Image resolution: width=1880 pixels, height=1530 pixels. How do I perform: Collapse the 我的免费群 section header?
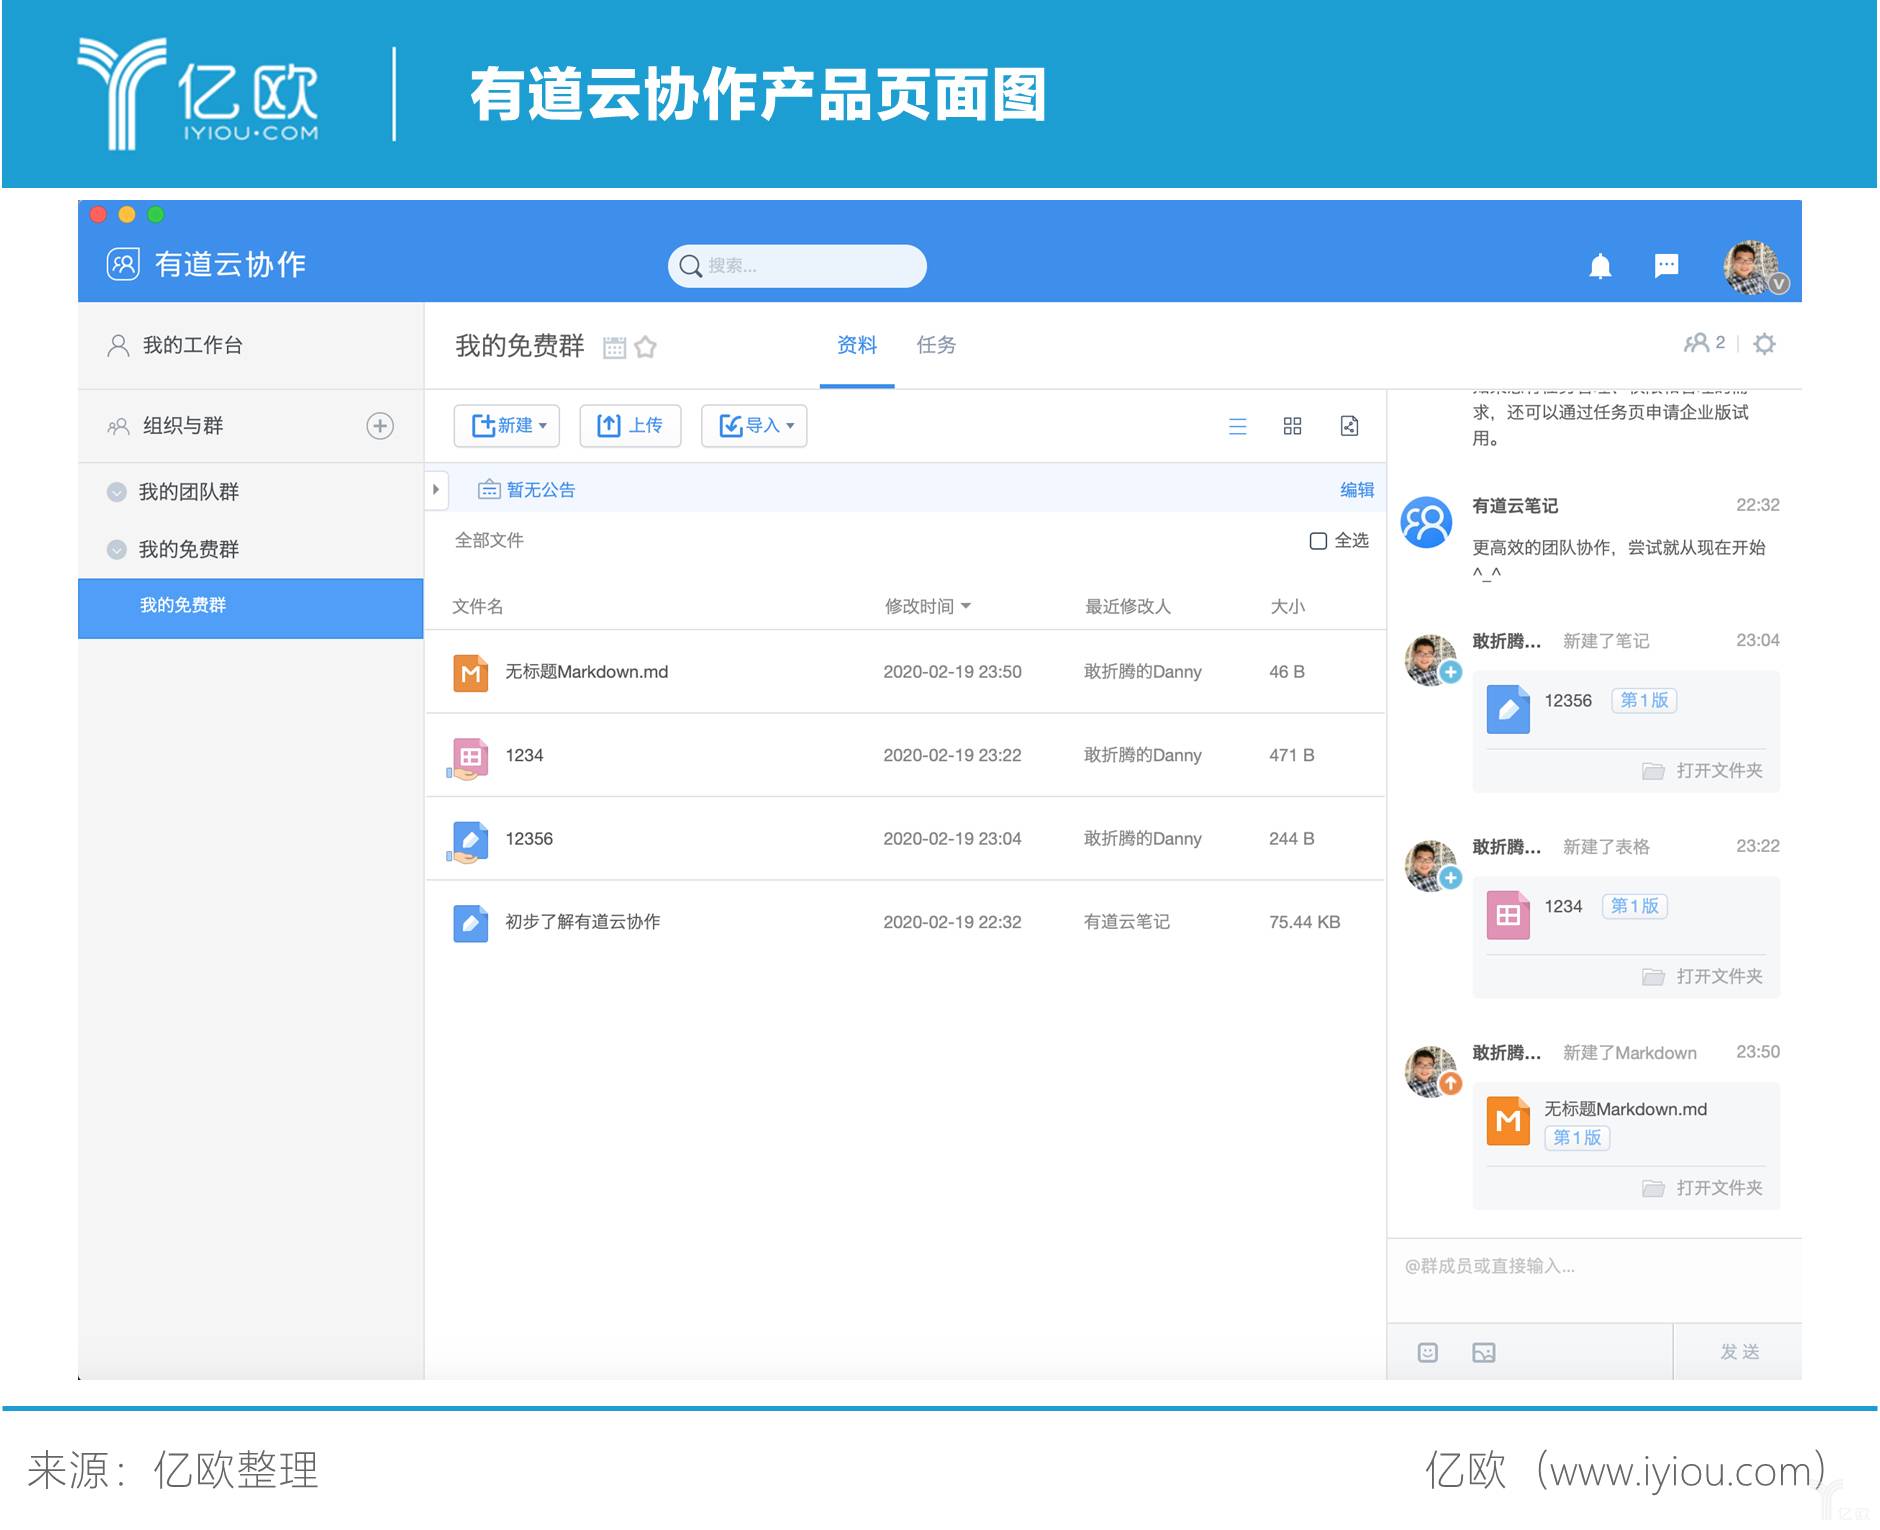117,550
